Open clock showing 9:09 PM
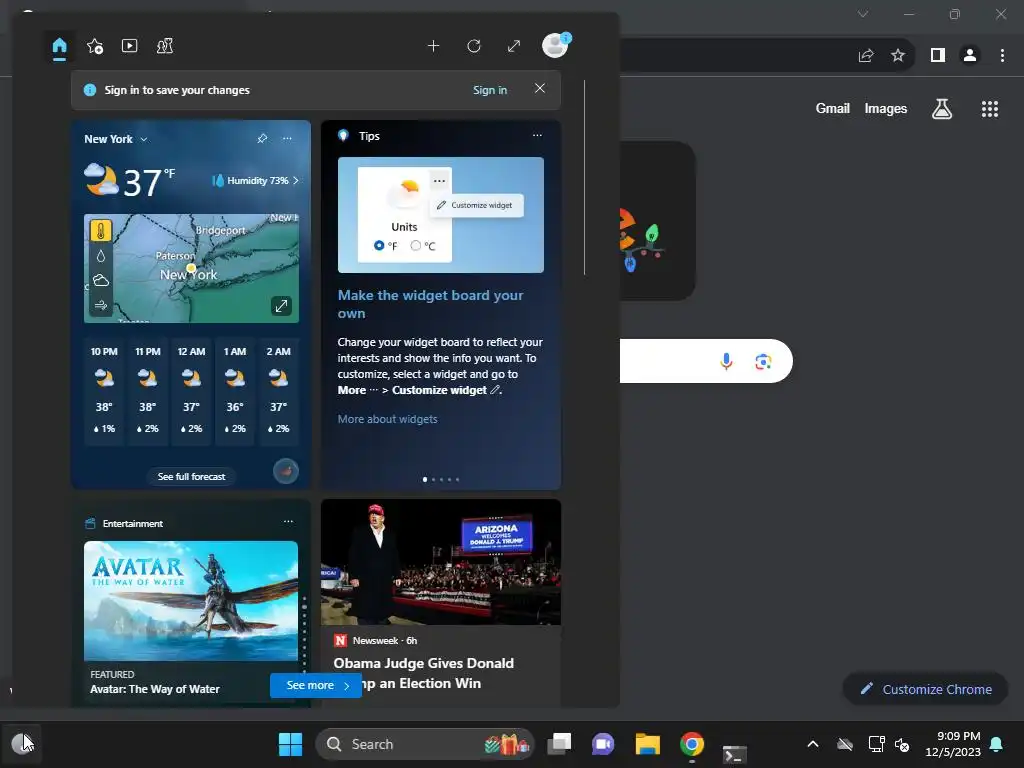The height and width of the screenshot is (768, 1024). [953, 744]
